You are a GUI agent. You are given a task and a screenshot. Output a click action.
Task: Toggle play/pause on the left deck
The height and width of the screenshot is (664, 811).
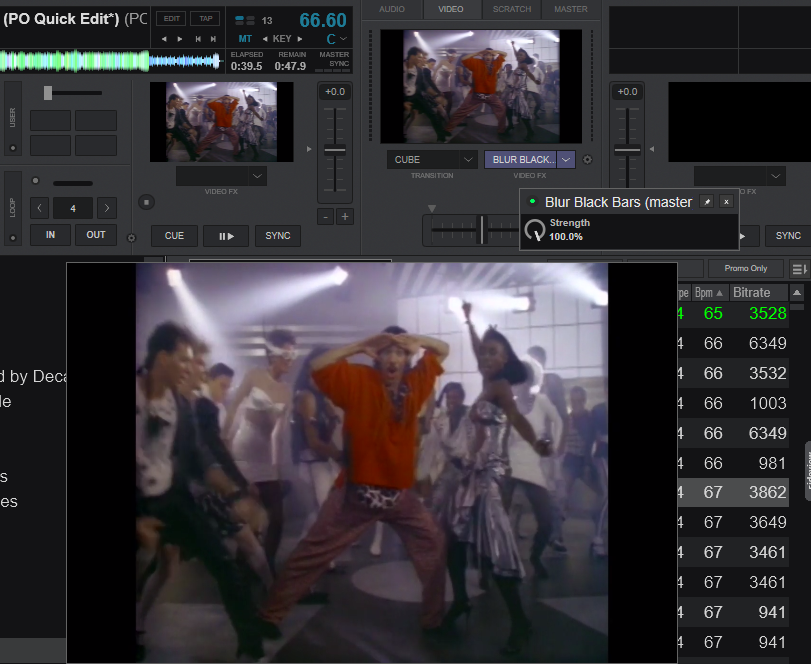(x=226, y=236)
